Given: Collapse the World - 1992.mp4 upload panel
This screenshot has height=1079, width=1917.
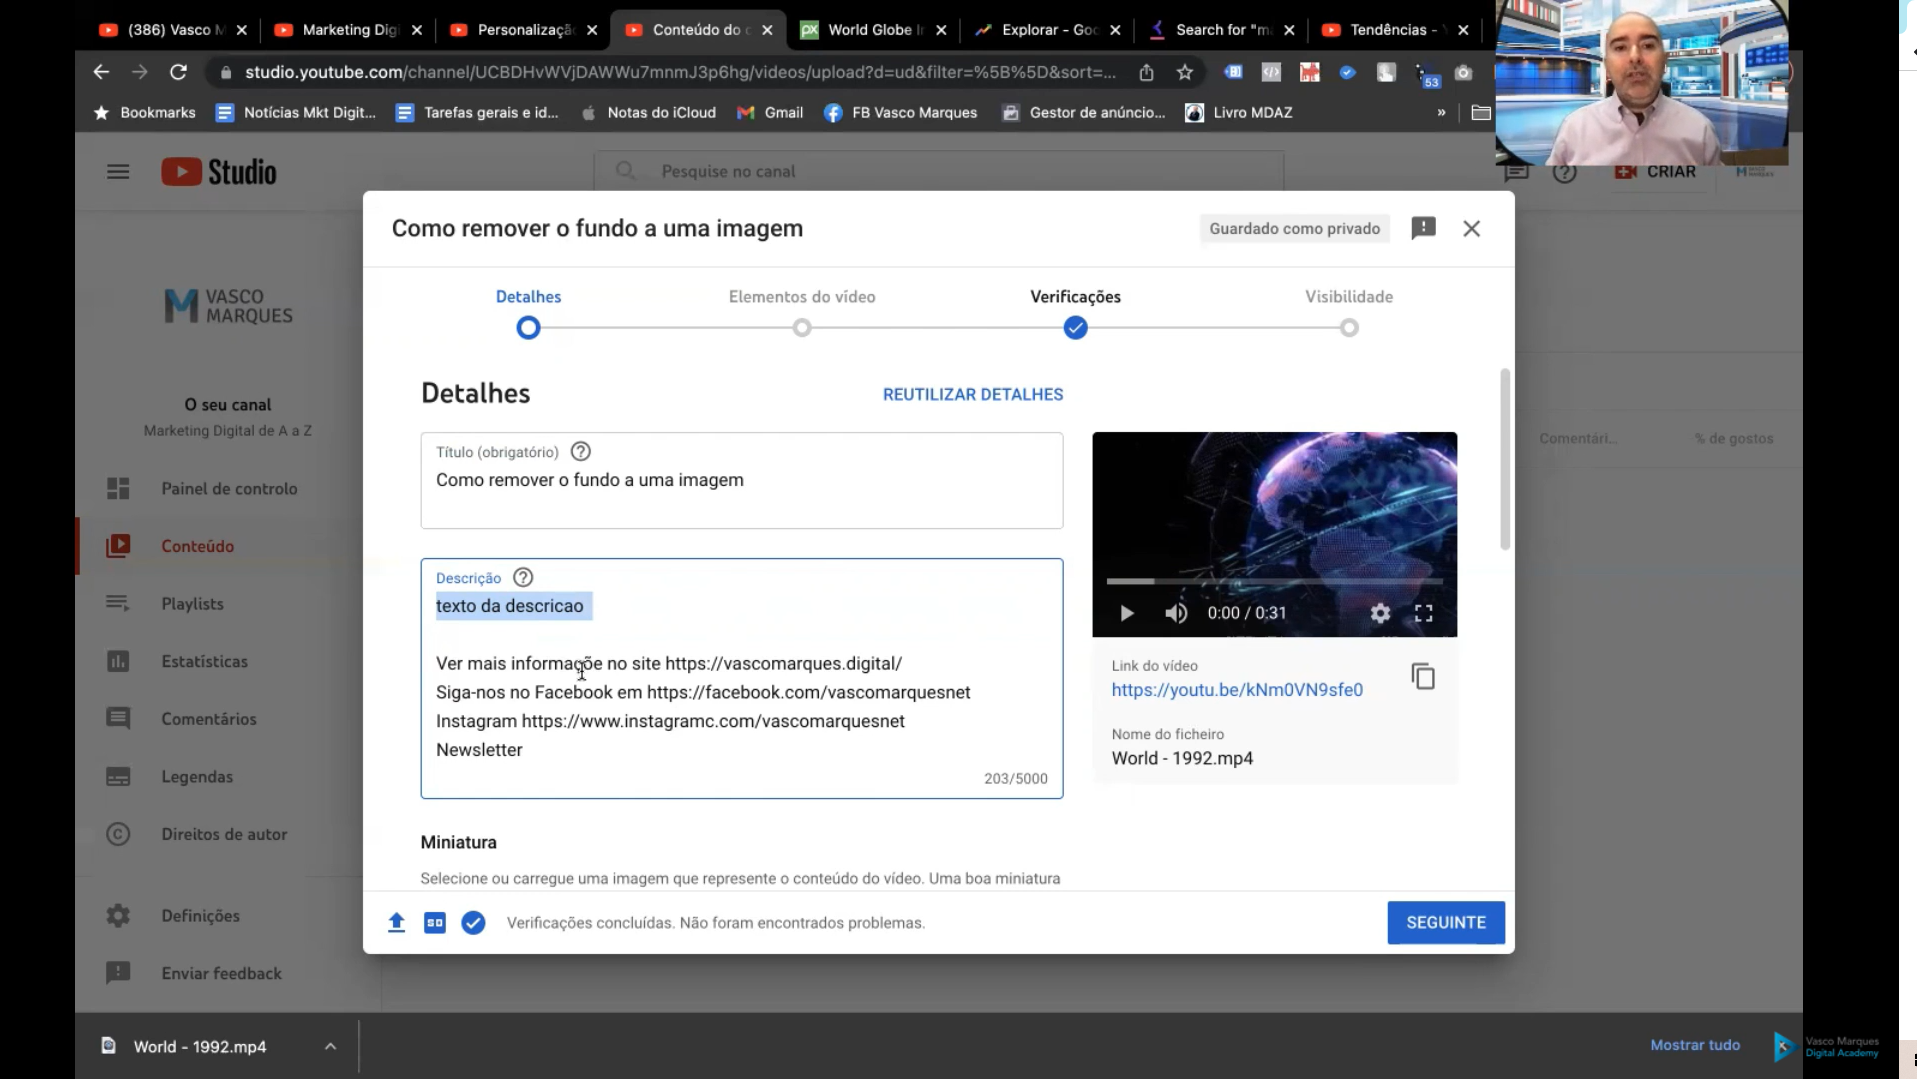Looking at the screenshot, I should coord(330,1046).
